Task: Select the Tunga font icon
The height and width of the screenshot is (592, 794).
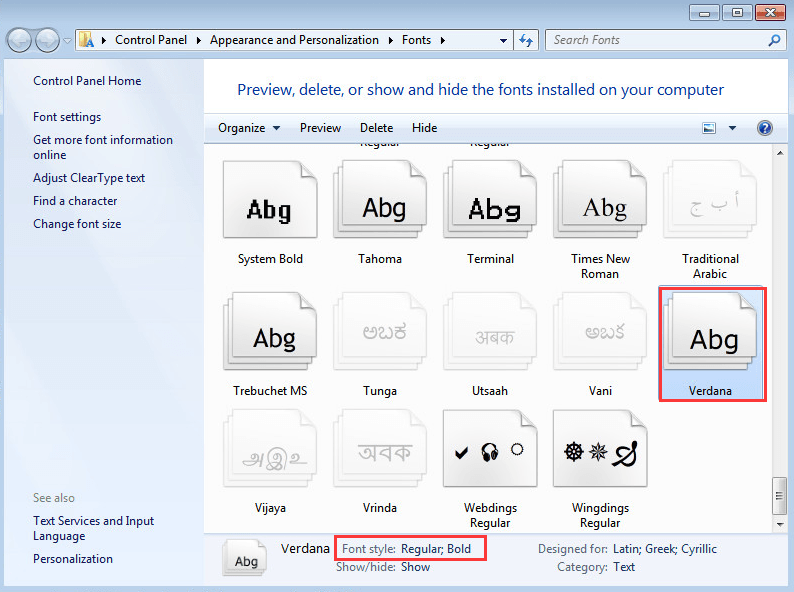Action: (380, 331)
